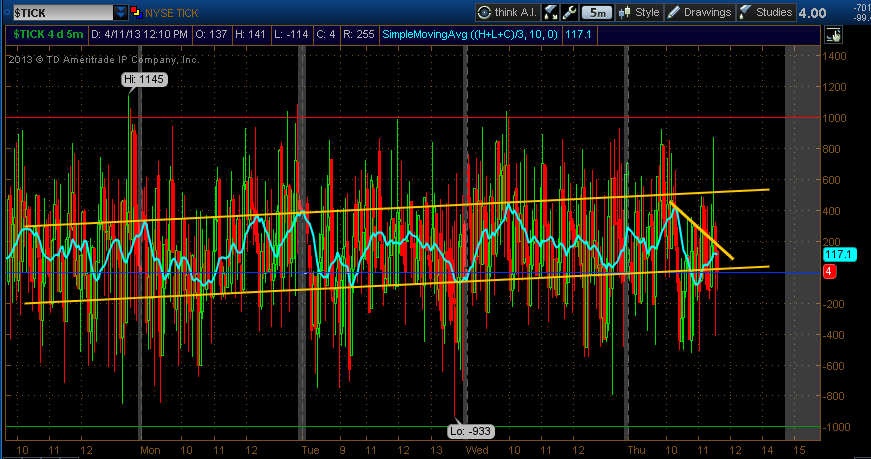The width and height of the screenshot is (871, 459).
Task: Click the 4.00 value at the toolbar right
Action: (x=812, y=13)
